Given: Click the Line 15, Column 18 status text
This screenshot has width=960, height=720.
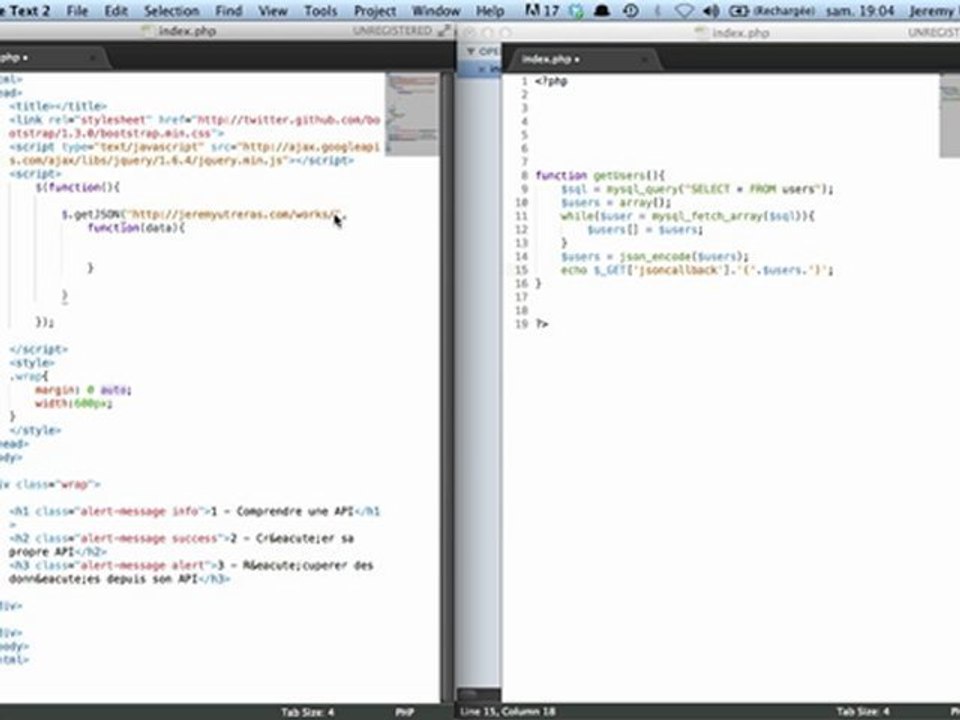Looking at the screenshot, I should (x=508, y=711).
